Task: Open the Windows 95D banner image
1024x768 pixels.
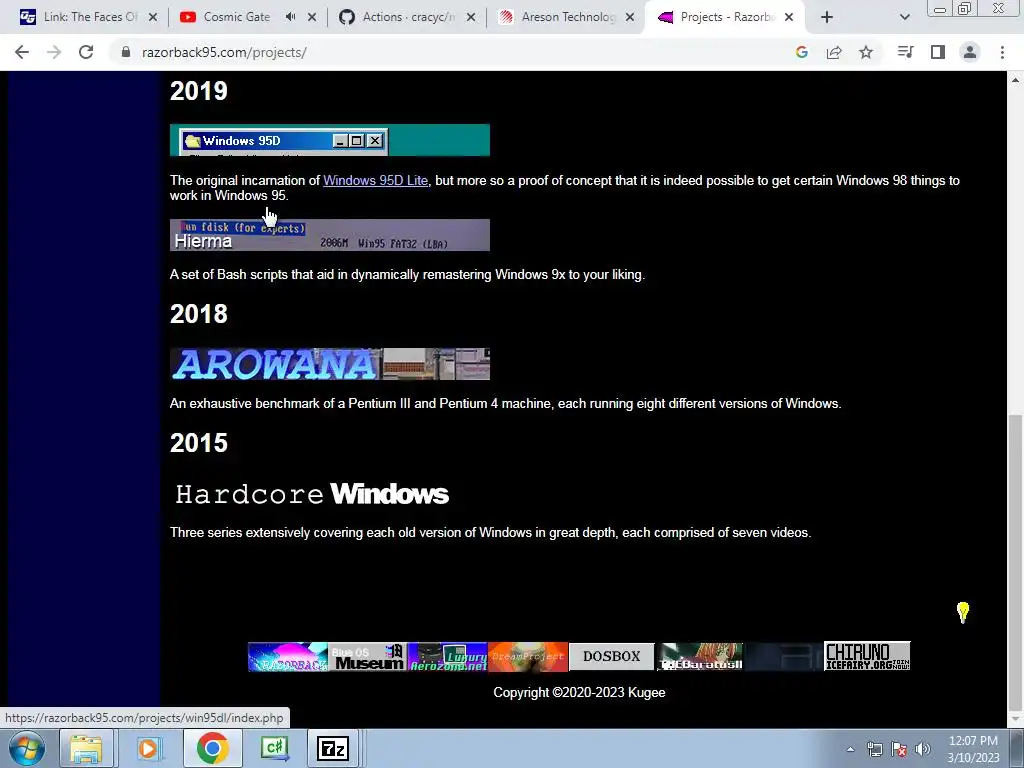Action: point(330,140)
